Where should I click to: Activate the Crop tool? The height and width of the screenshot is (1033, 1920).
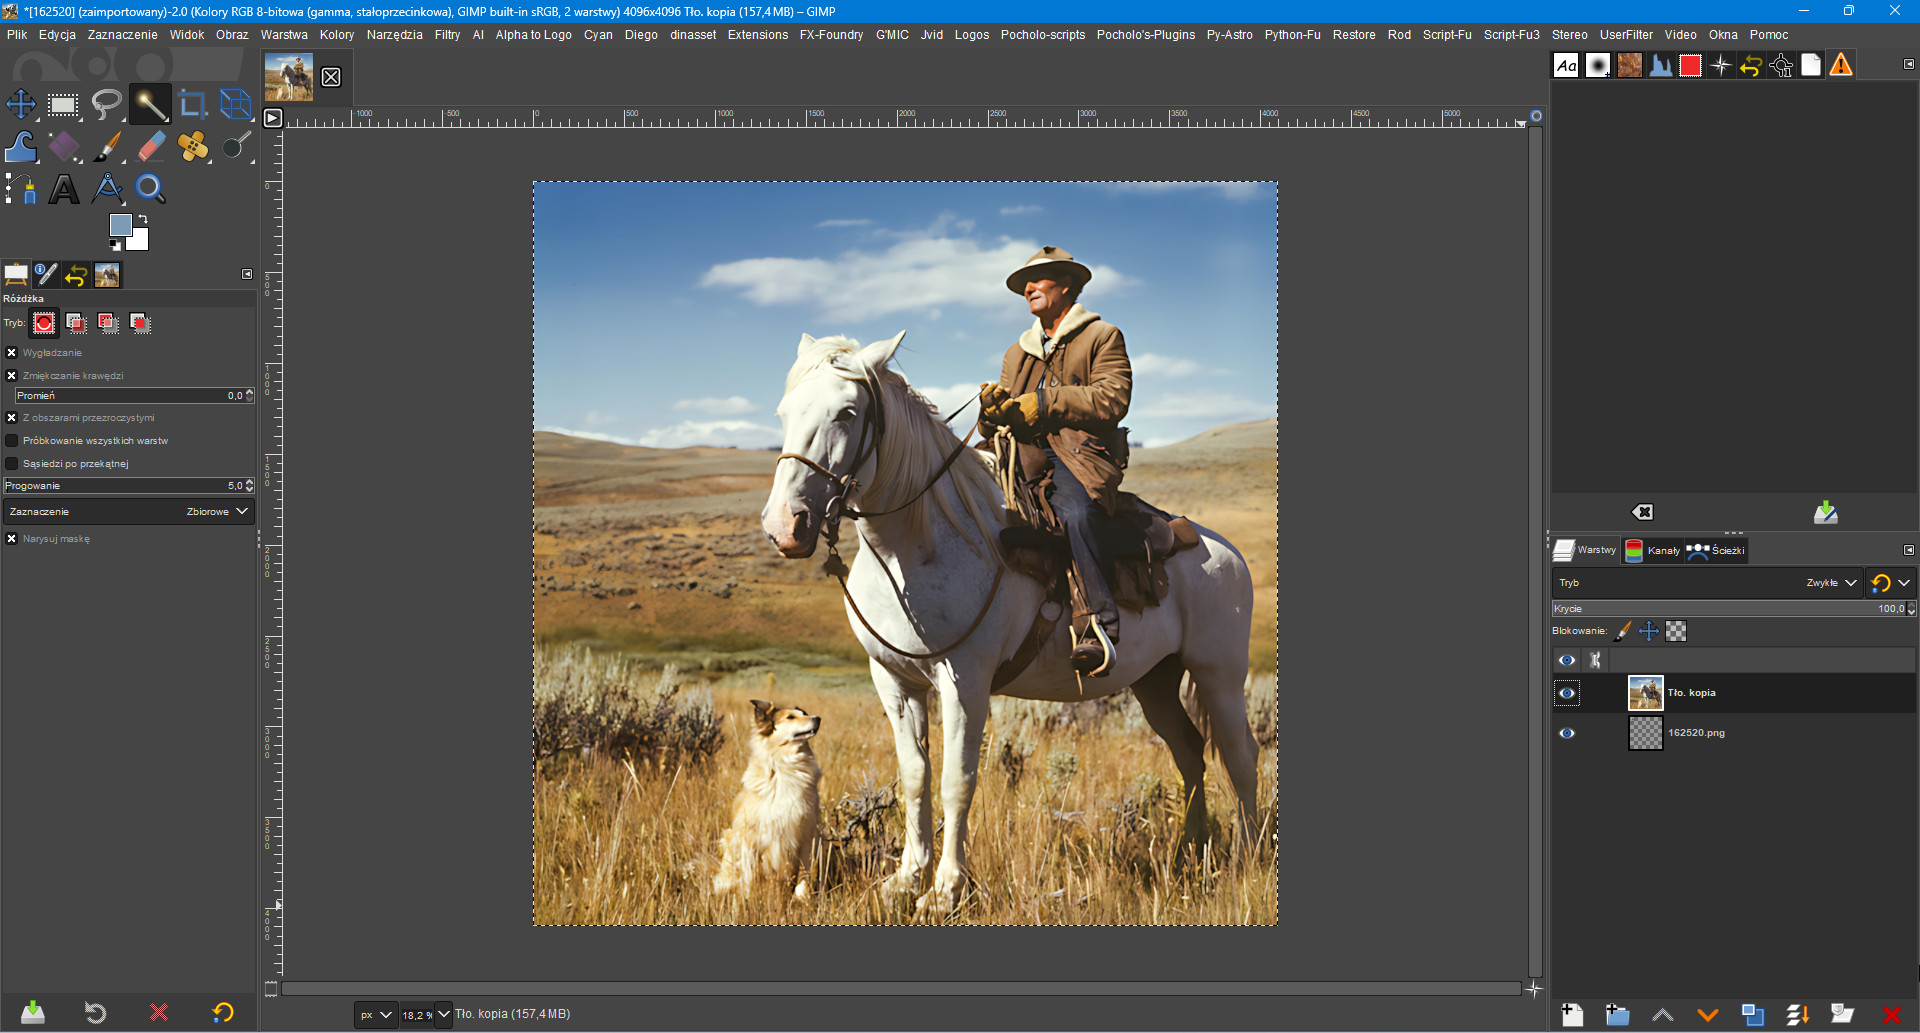point(192,105)
